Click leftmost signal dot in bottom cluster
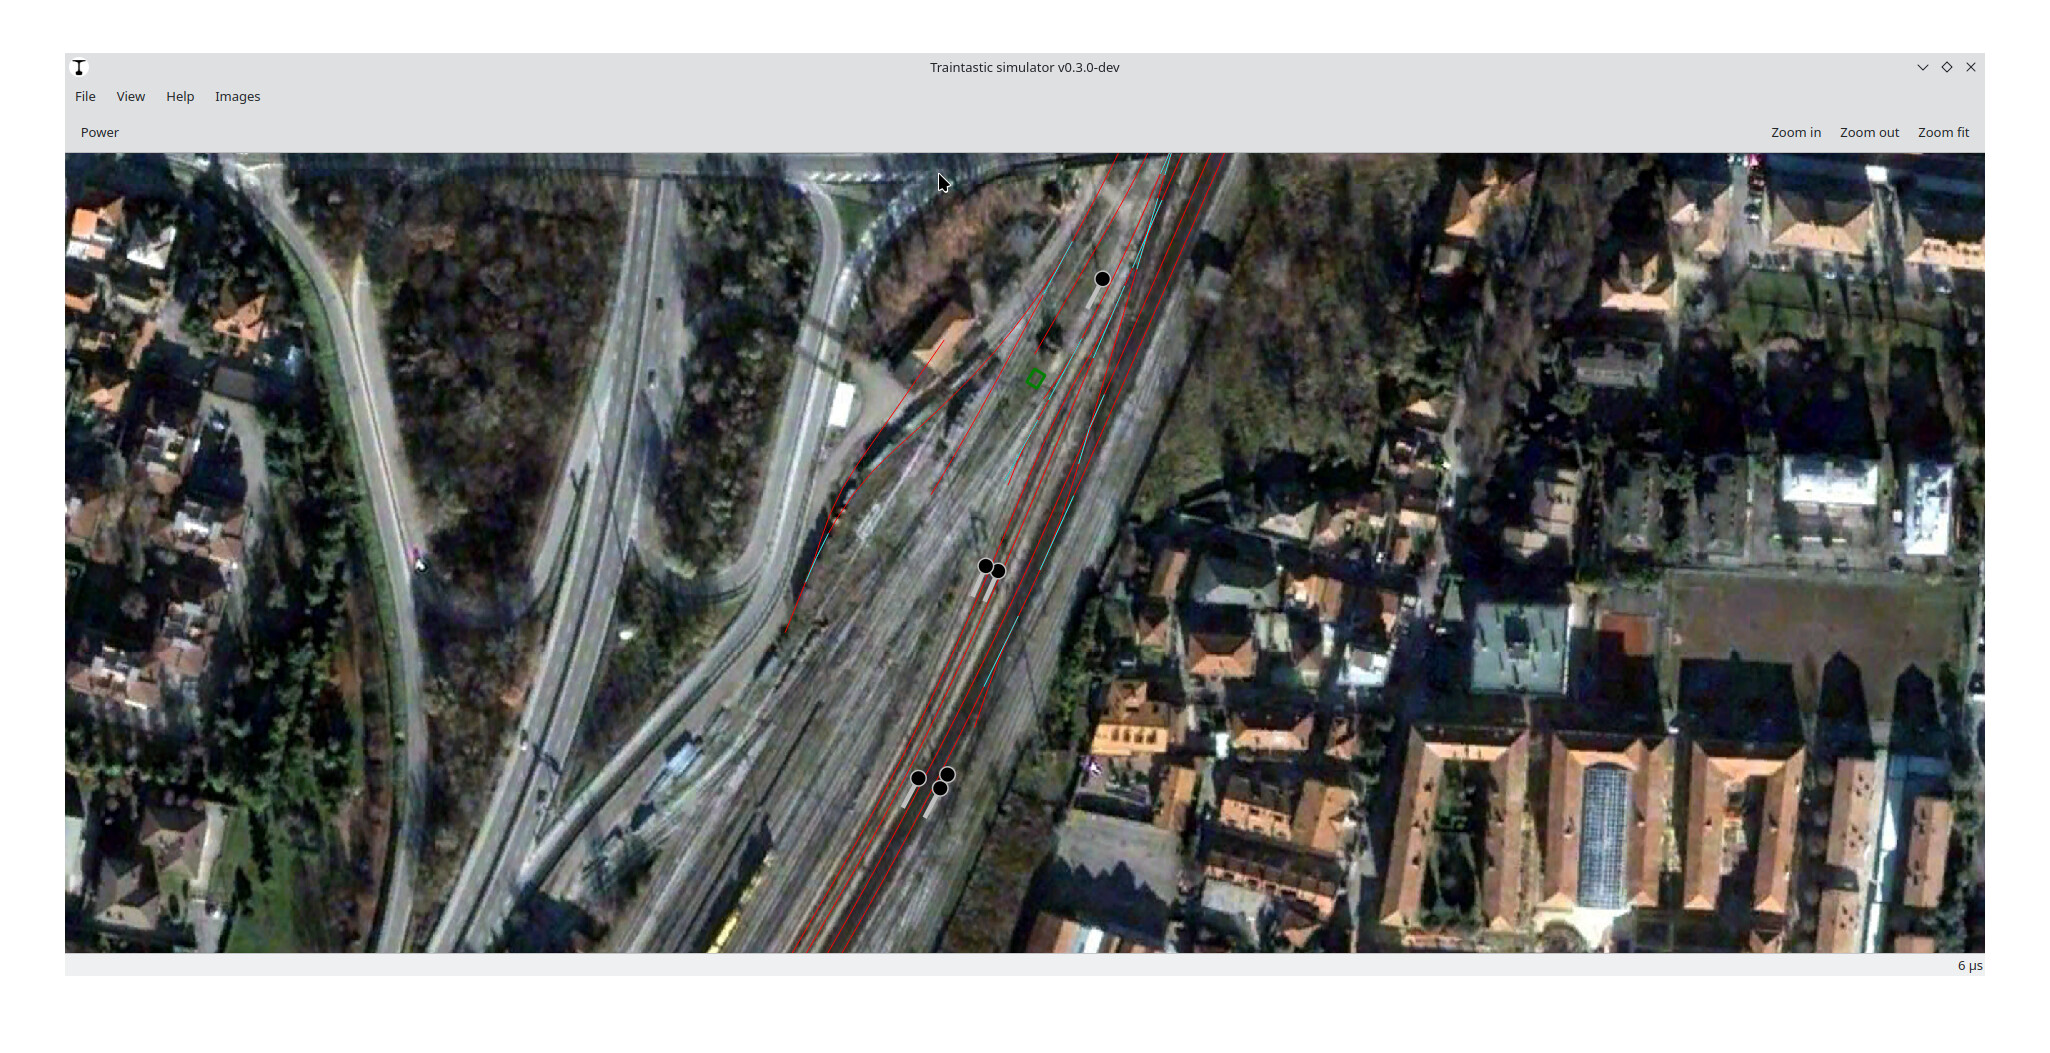The image size is (2050, 1053). pos(918,778)
